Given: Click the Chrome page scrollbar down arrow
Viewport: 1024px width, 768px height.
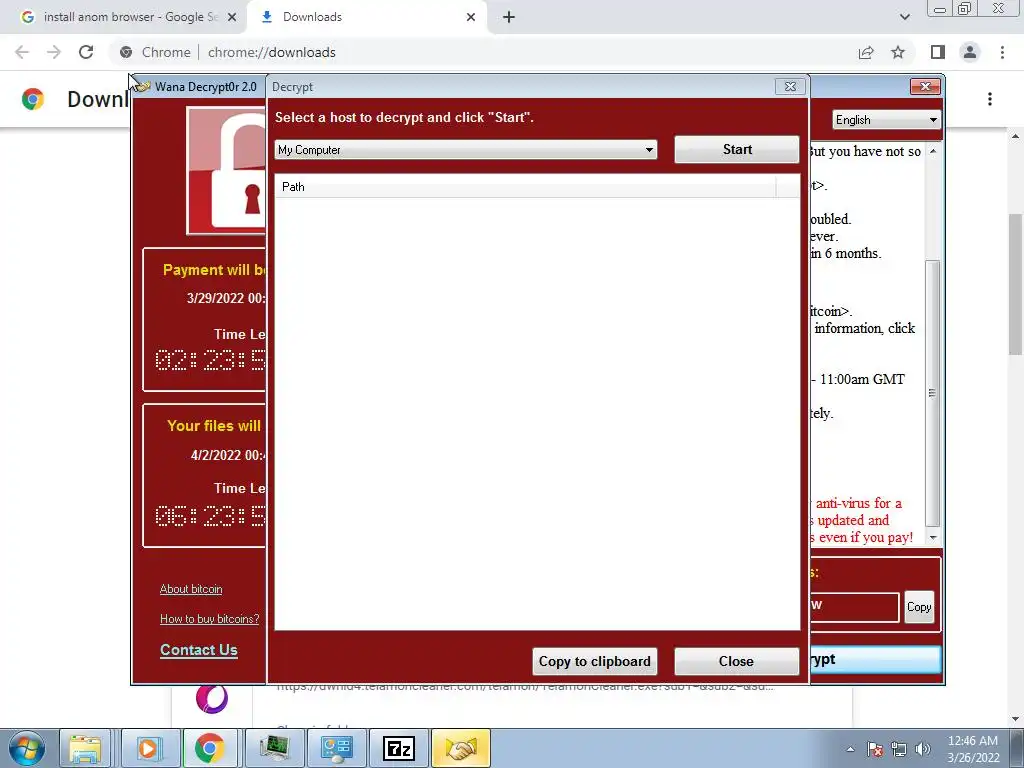Looking at the screenshot, I should click(1016, 719).
